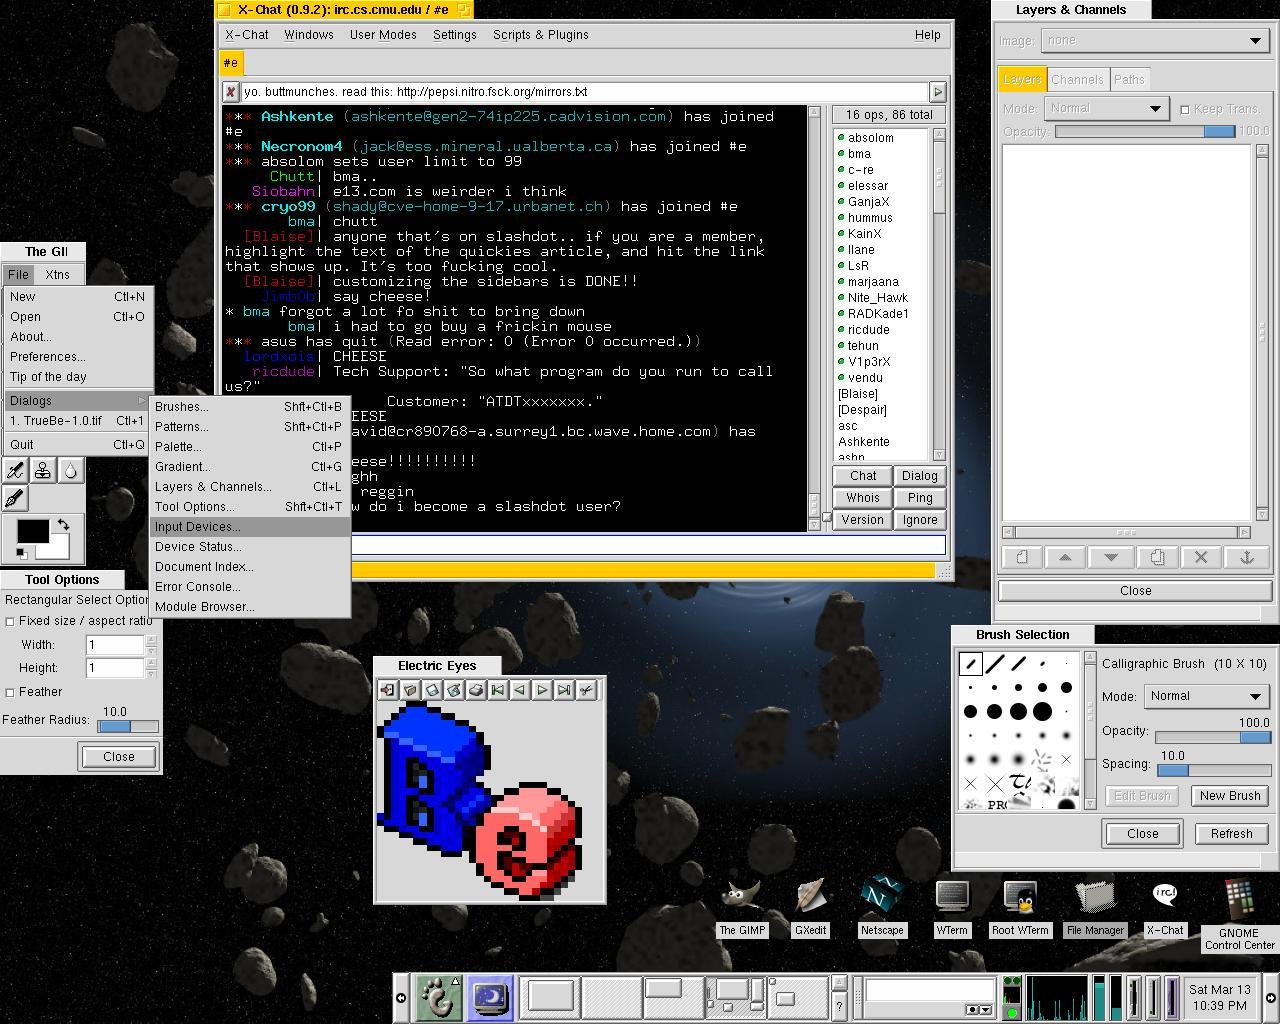Click the arrow right of X-Chat topic
The height and width of the screenshot is (1024, 1280).
(937, 92)
